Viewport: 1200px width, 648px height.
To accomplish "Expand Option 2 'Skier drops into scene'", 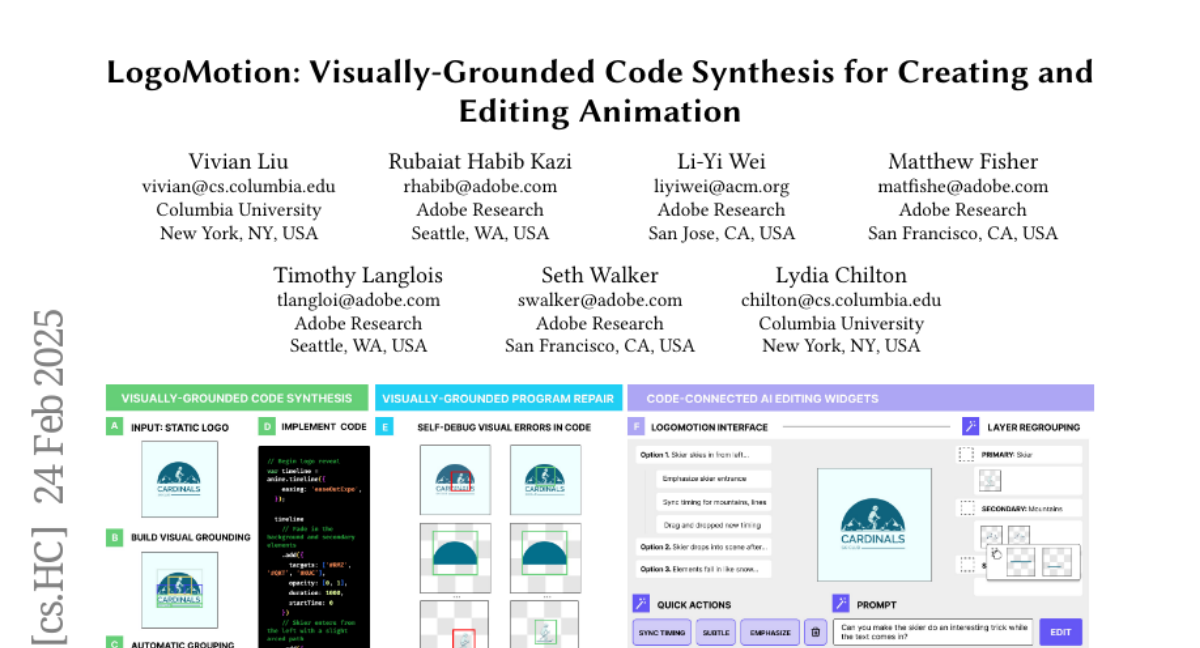I will [x=704, y=547].
